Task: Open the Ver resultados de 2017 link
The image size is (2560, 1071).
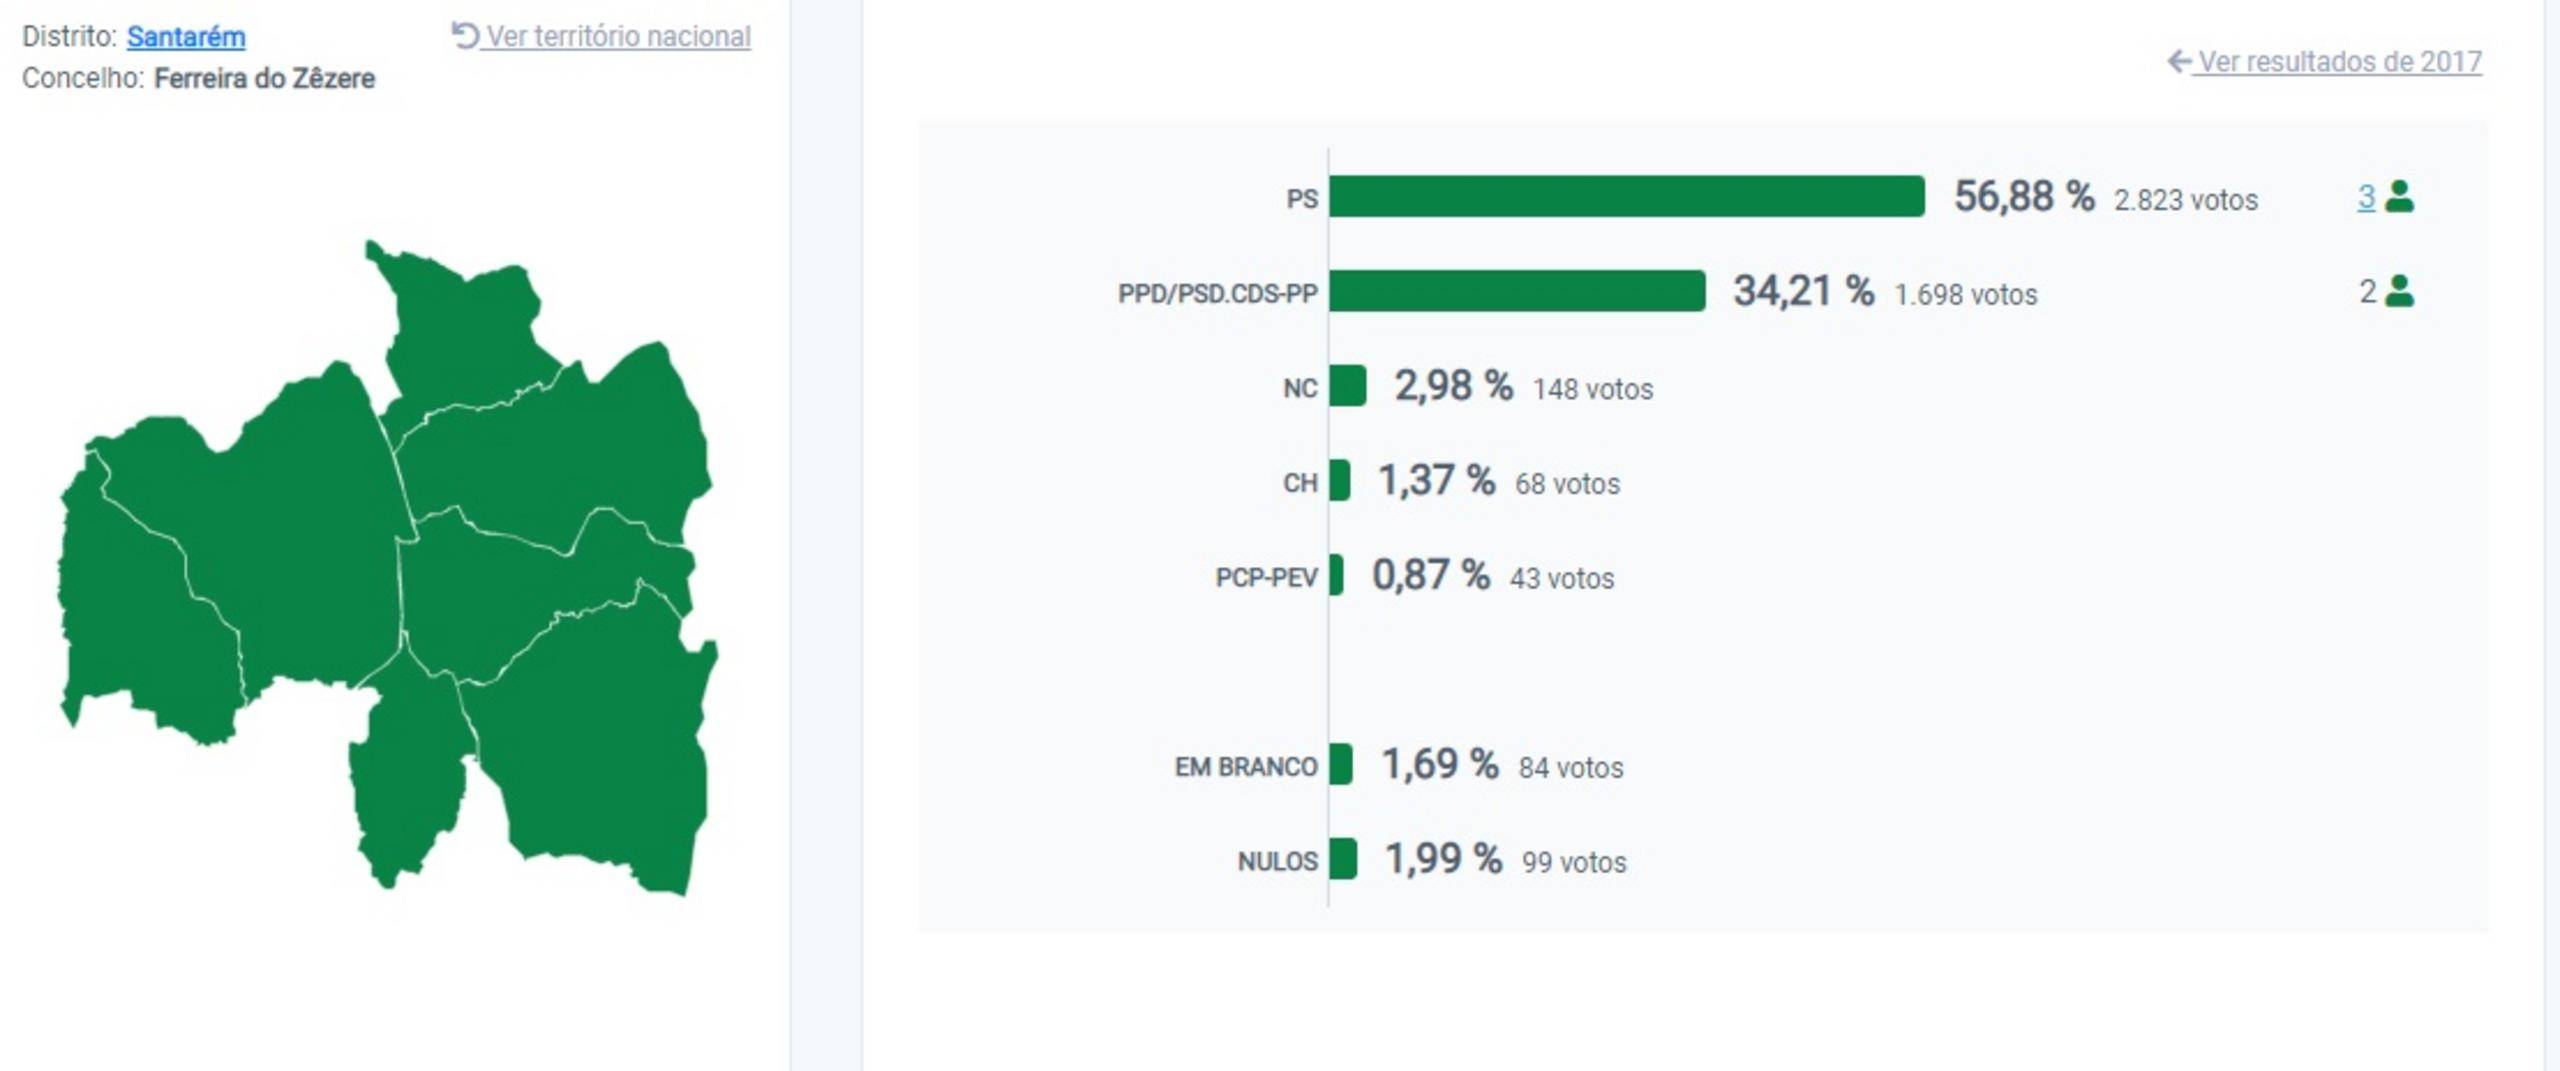Action: [2339, 62]
